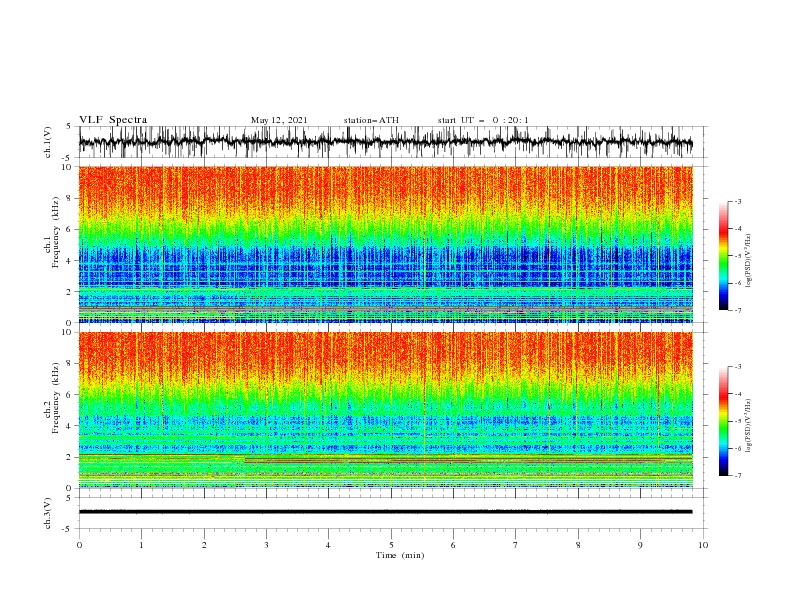
Task: Click the ch.2 "Frequency (kHz)" axis label
Action: point(56,398)
